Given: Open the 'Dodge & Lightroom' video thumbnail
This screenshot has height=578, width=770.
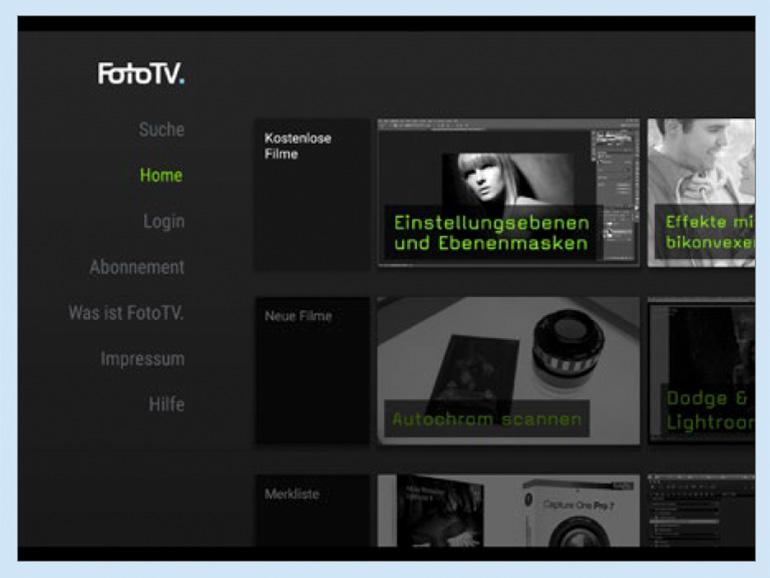Looking at the screenshot, I should click(701, 371).
